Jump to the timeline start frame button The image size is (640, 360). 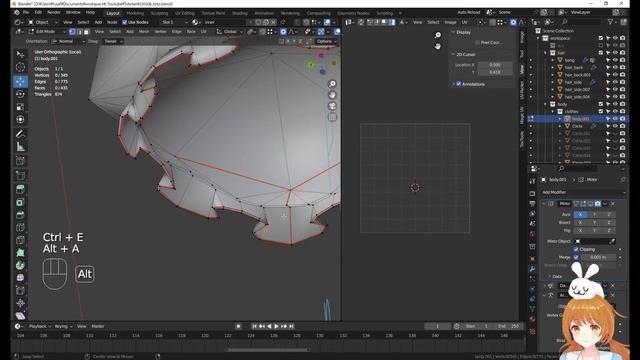click(x=254, y=327)
